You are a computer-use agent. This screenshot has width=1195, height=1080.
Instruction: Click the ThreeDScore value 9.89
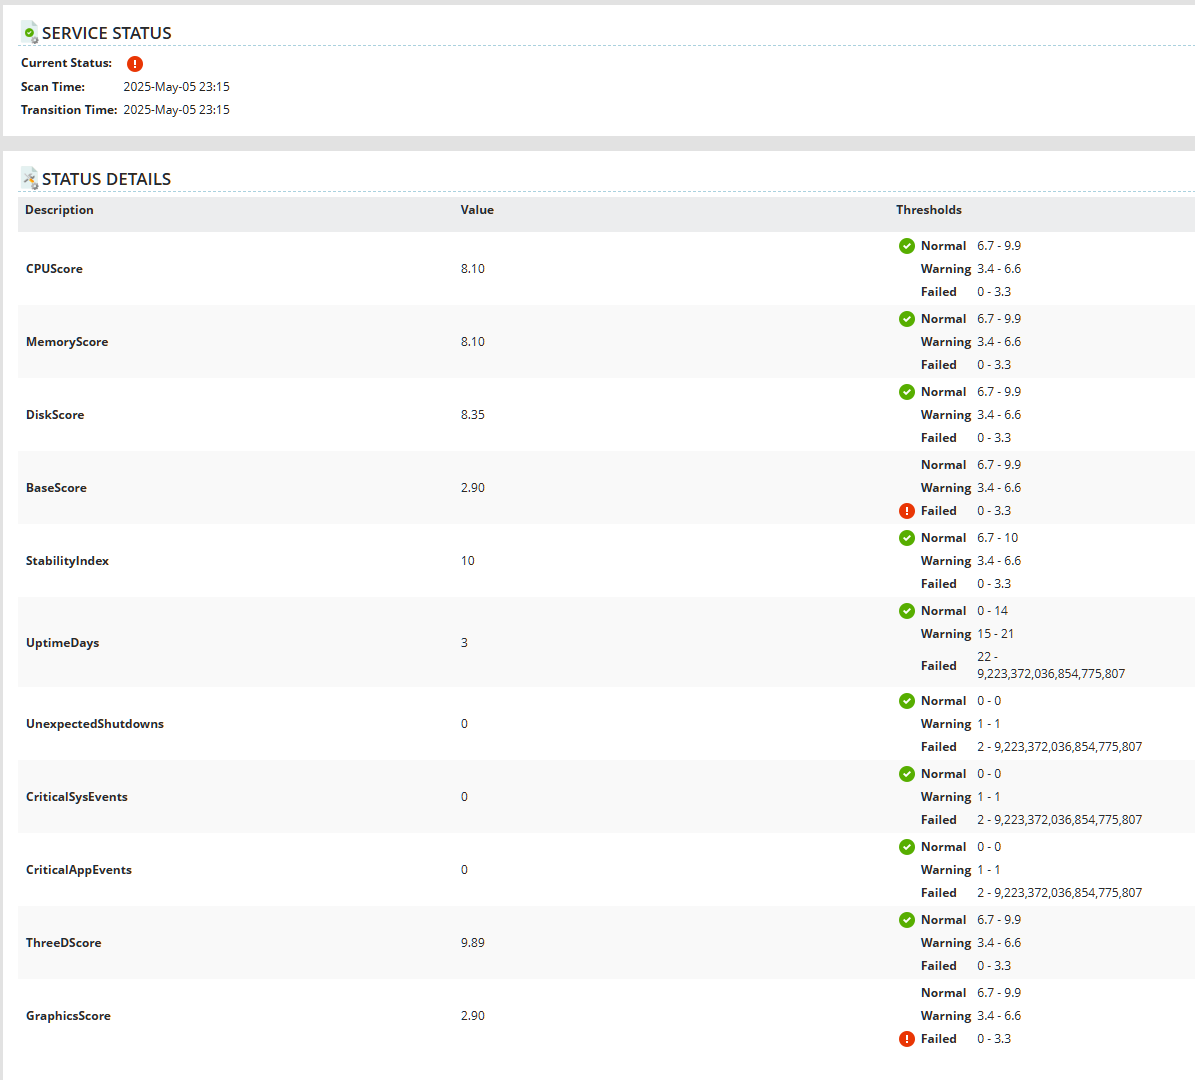pos(473,943)
